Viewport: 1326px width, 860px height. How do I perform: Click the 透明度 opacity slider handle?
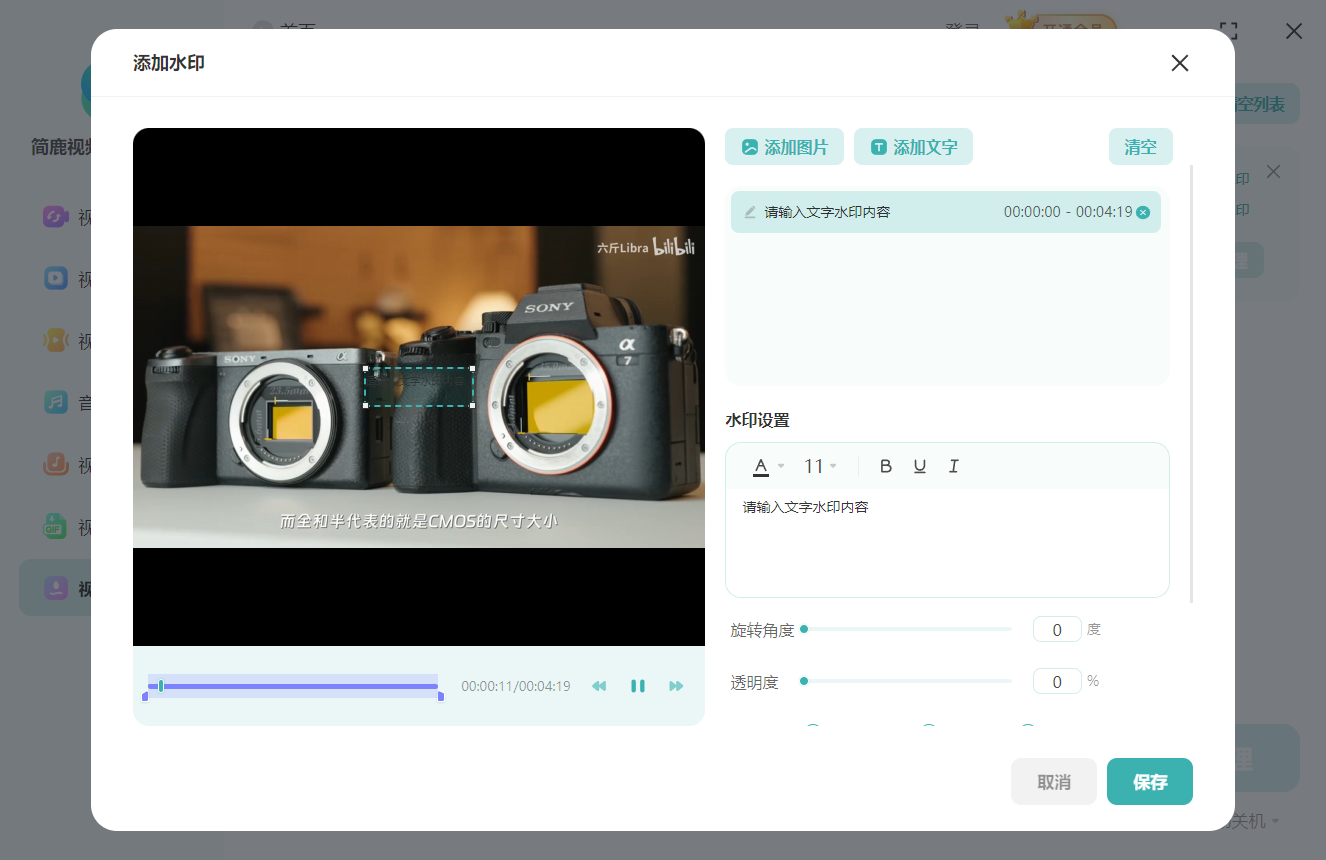point(804,681)
